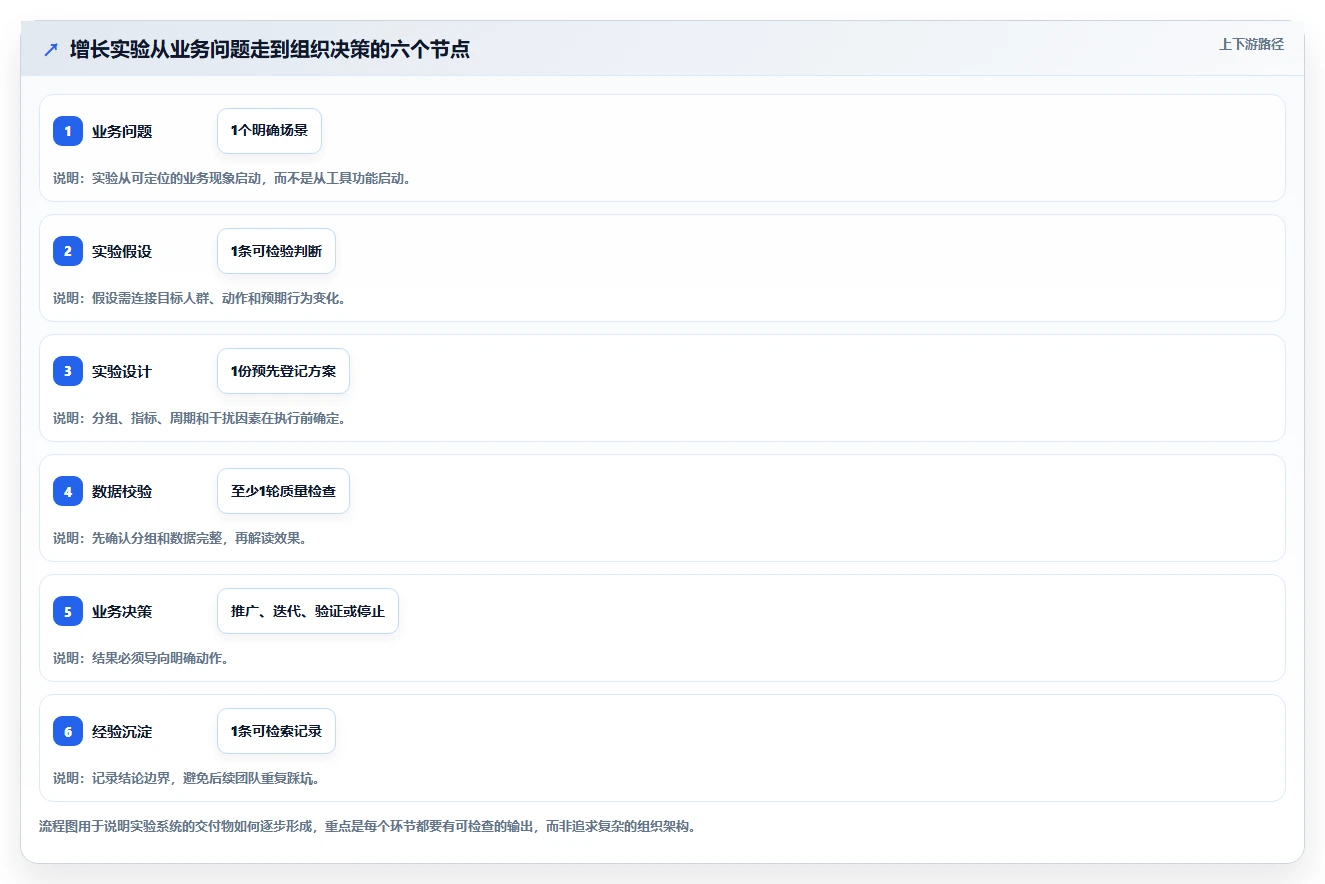
Task: Select the 至少1轮质量检查 chip
Action: pyautogui.click(x=283, y=491)
